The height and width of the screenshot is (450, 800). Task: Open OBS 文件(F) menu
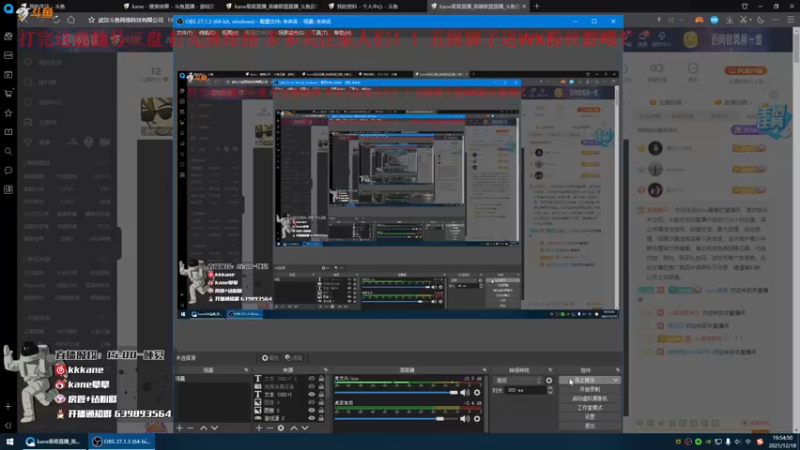pyautogui.click(x=184, y=33)
